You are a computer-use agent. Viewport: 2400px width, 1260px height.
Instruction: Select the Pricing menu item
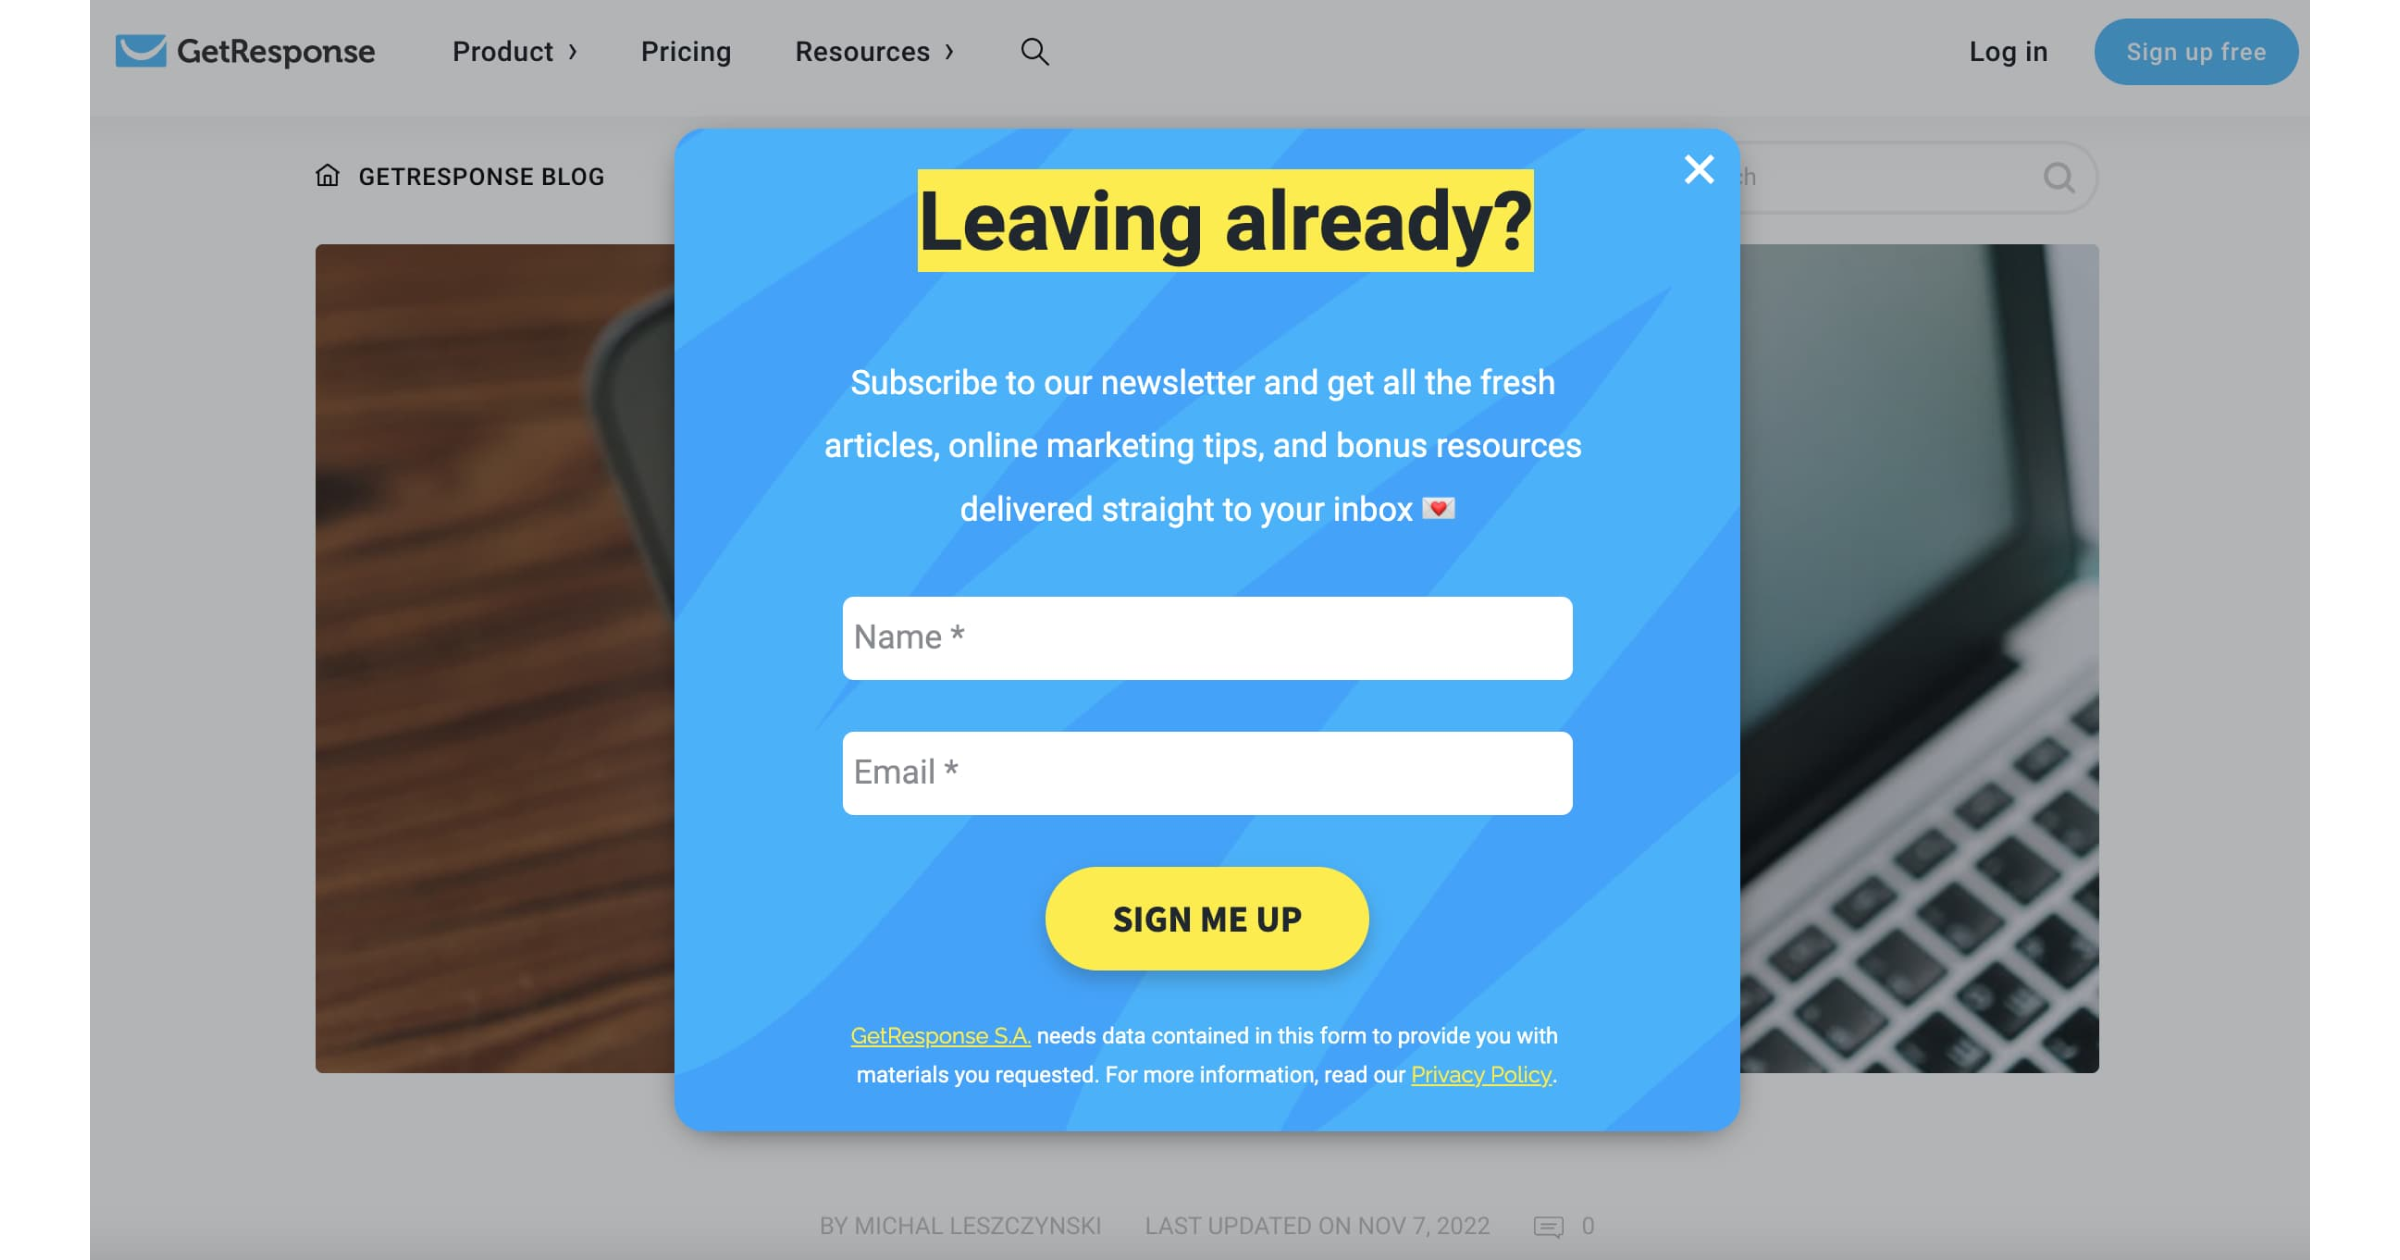click(x=686, y=51)
